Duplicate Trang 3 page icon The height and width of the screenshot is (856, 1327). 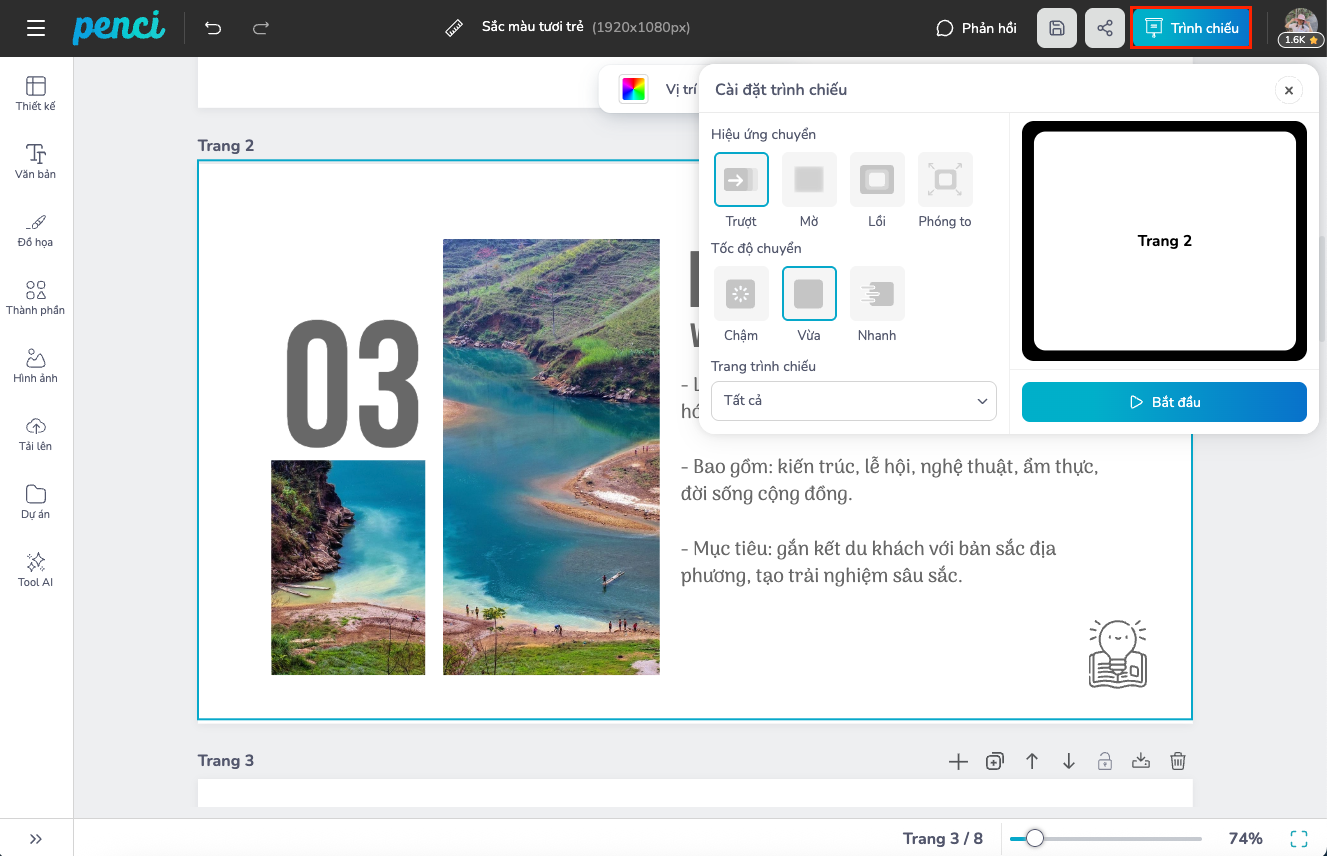tap(994, 761)
